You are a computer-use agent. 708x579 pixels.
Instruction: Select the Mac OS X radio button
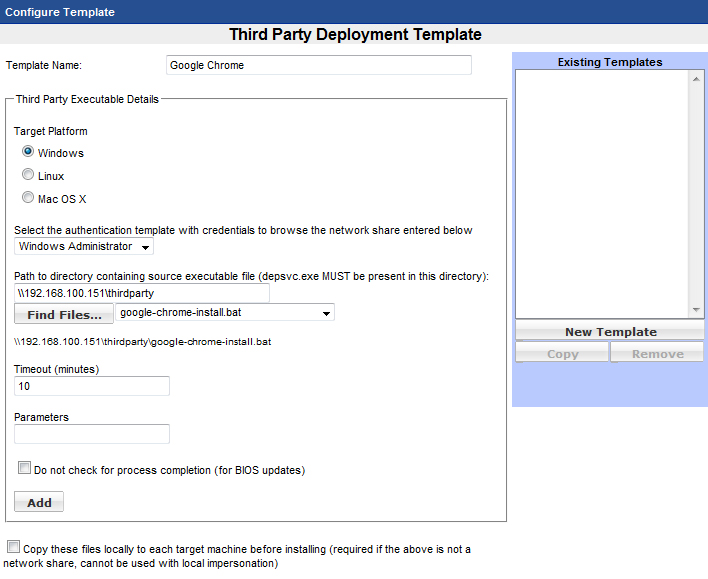point(28,198)
